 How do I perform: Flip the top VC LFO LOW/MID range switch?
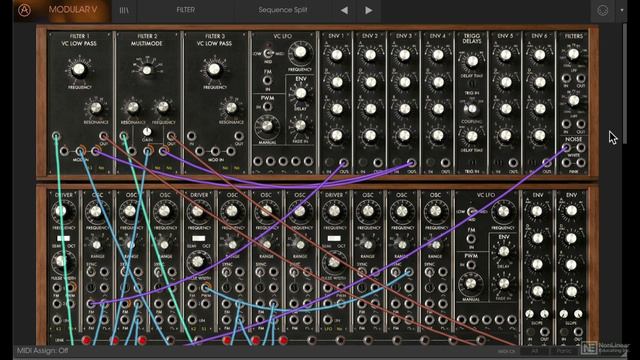(268, 53)
